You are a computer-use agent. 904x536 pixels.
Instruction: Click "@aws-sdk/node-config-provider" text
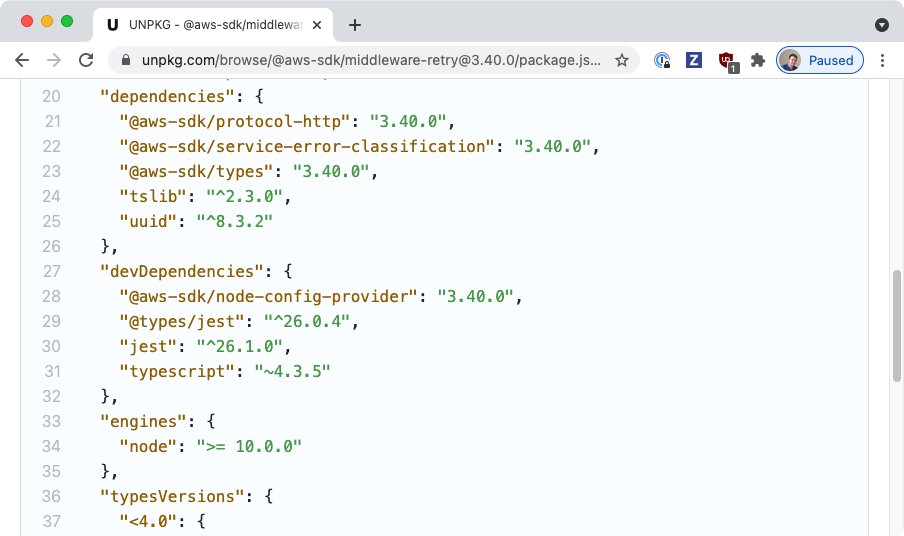[269, 296]
